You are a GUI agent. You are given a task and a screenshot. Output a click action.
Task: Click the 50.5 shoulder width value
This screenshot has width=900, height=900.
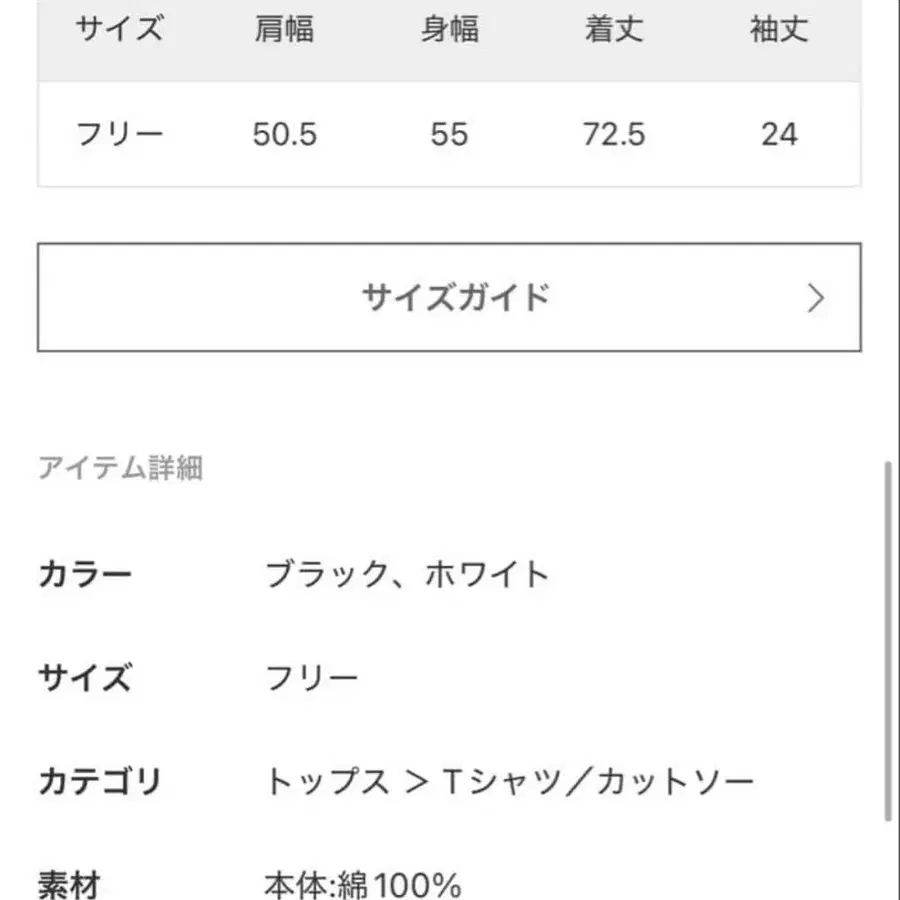coord(284,134)
